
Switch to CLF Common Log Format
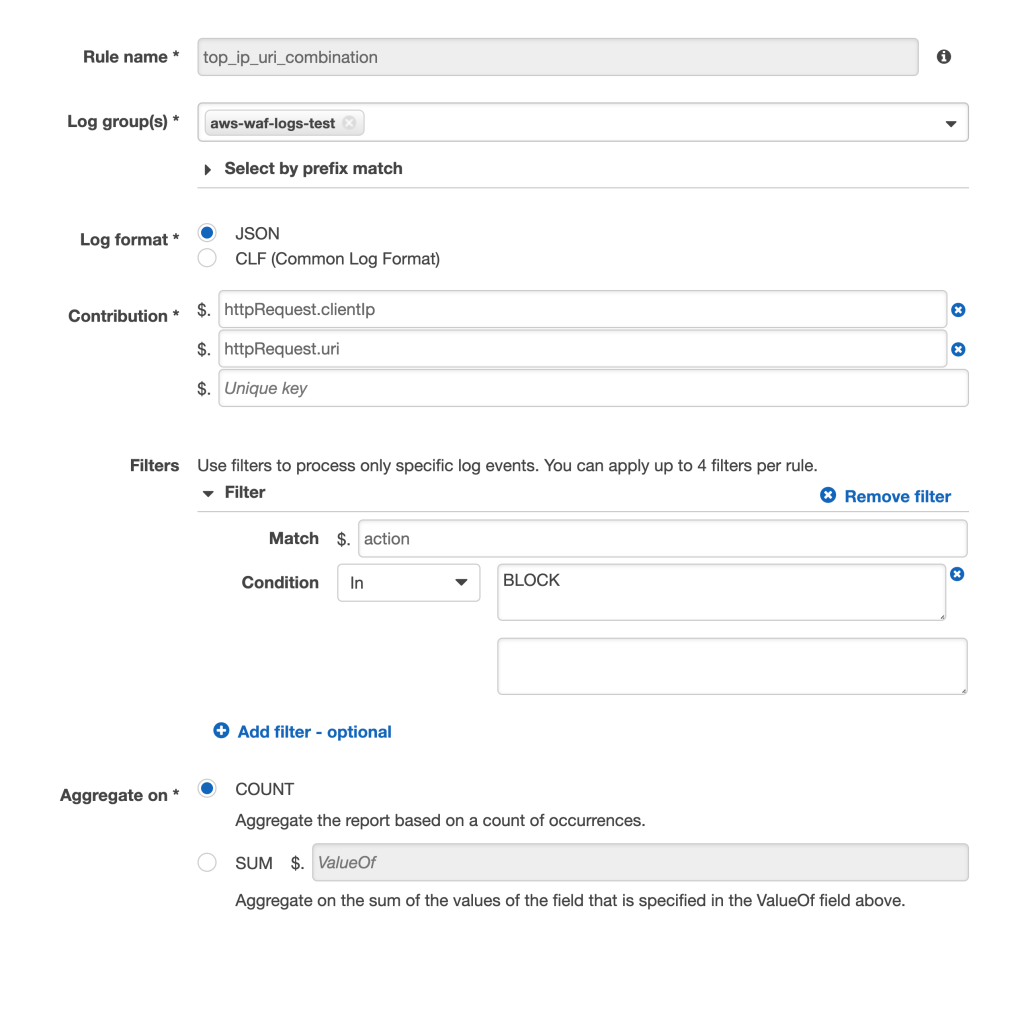tap(206, 258)
